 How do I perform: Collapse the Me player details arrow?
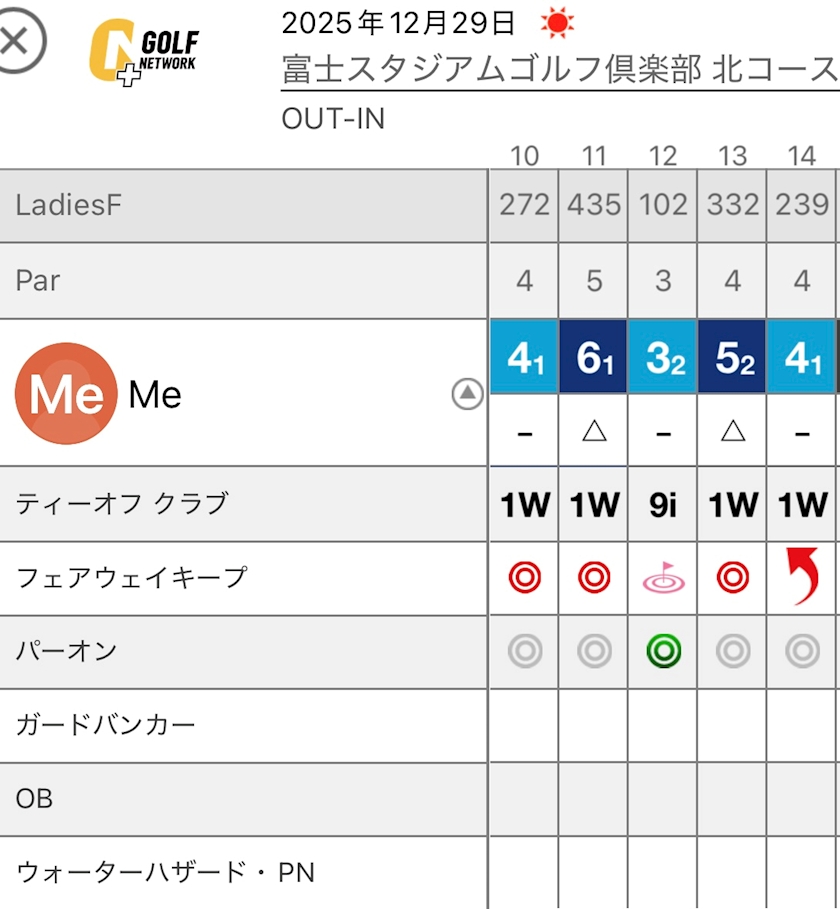pos(467,395)
